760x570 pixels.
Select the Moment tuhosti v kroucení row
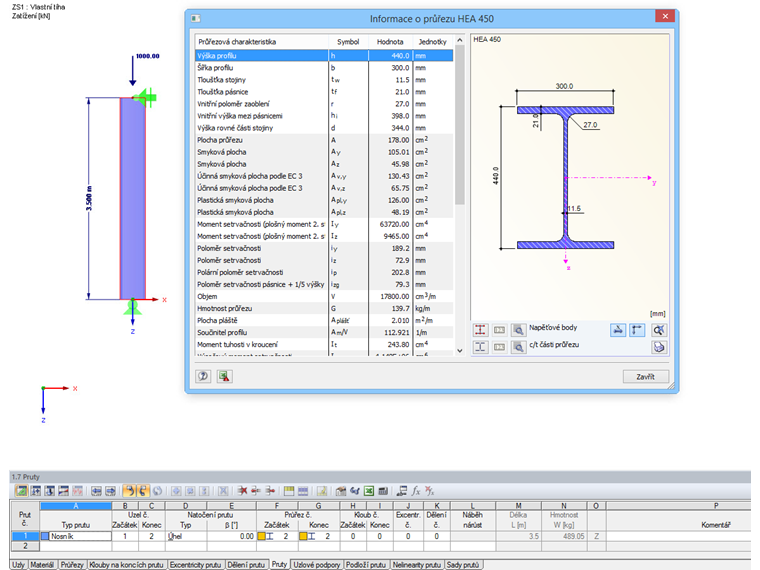pyautogui.click(x=324, y=345)
